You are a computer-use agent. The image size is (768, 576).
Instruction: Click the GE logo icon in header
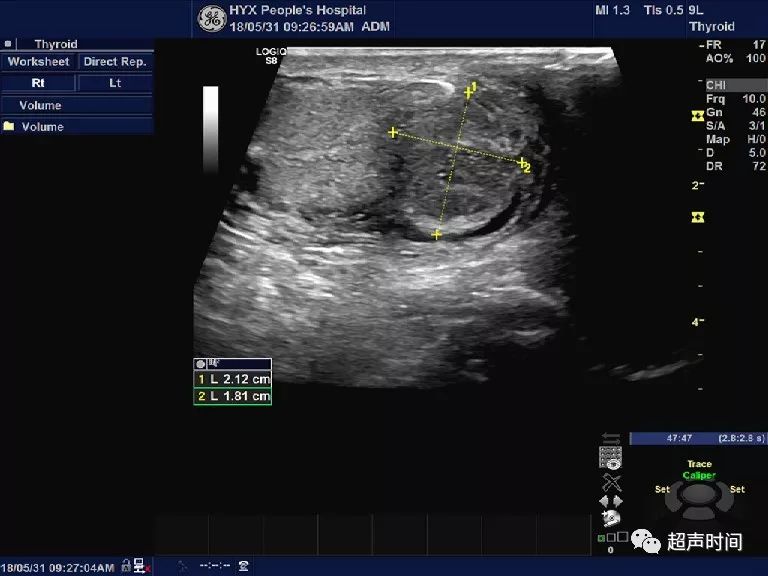click(212, 19)
